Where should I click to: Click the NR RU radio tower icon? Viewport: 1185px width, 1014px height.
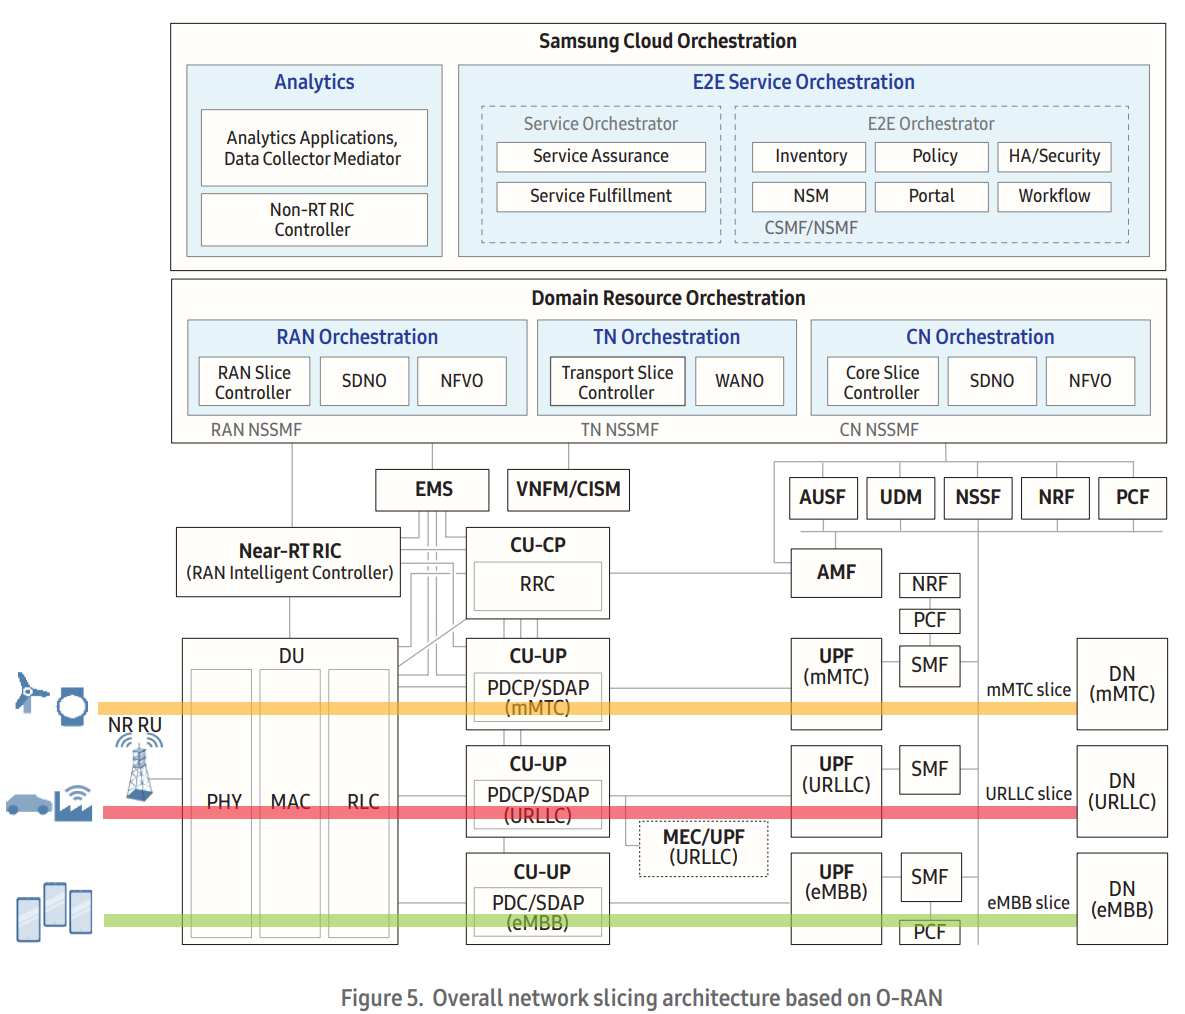tap(139, 768)
